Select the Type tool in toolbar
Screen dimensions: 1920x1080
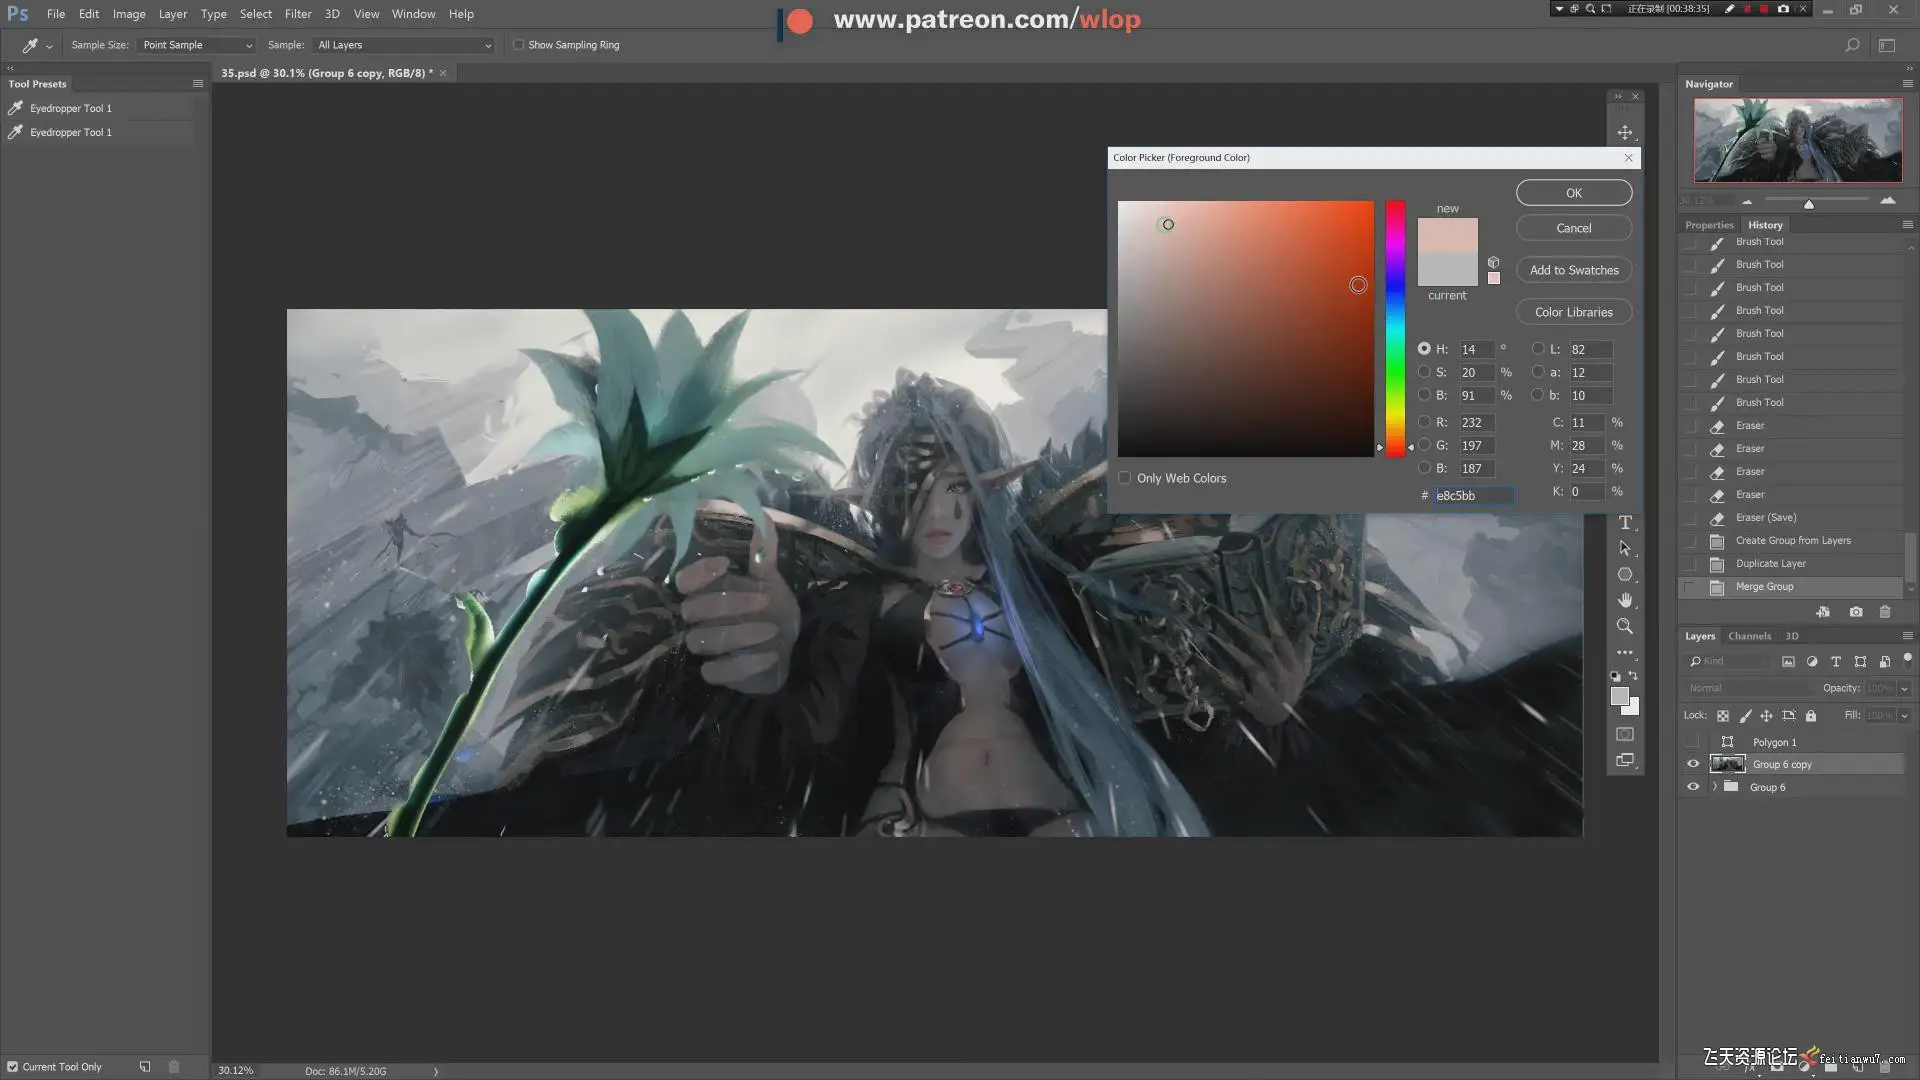[x=1625, y=523]
